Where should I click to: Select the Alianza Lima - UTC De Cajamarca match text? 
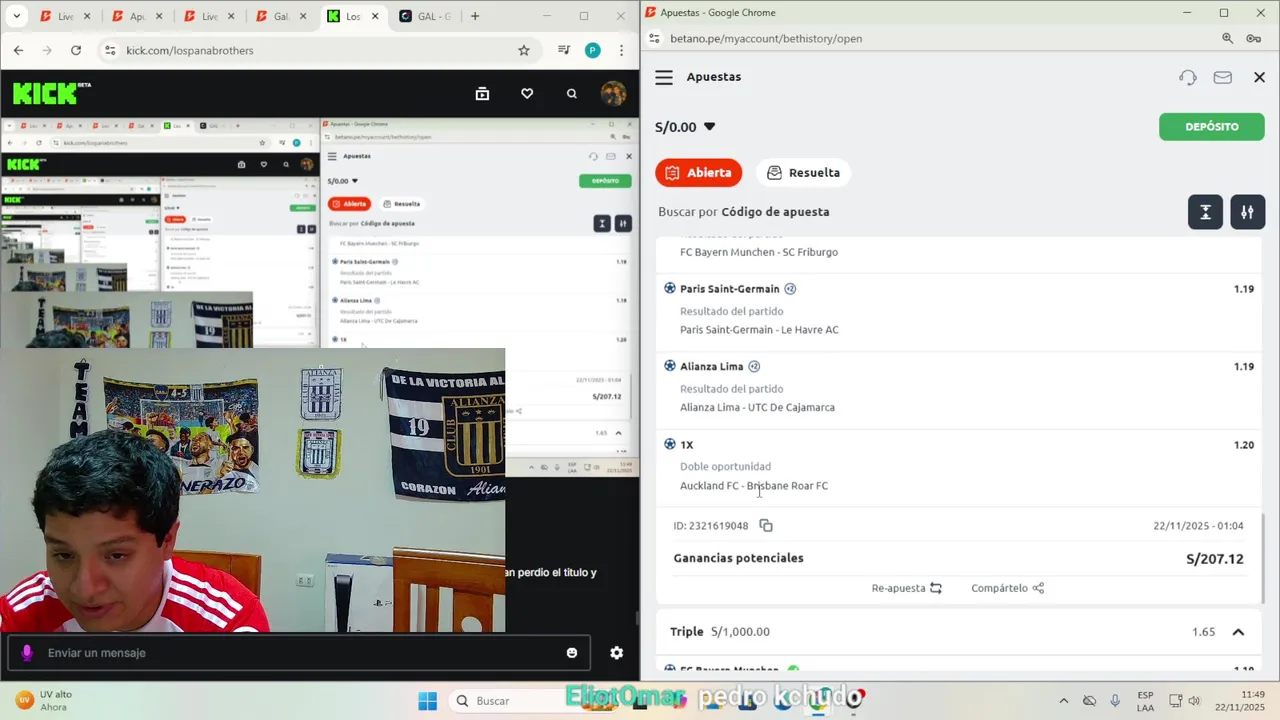coord(757,408)
